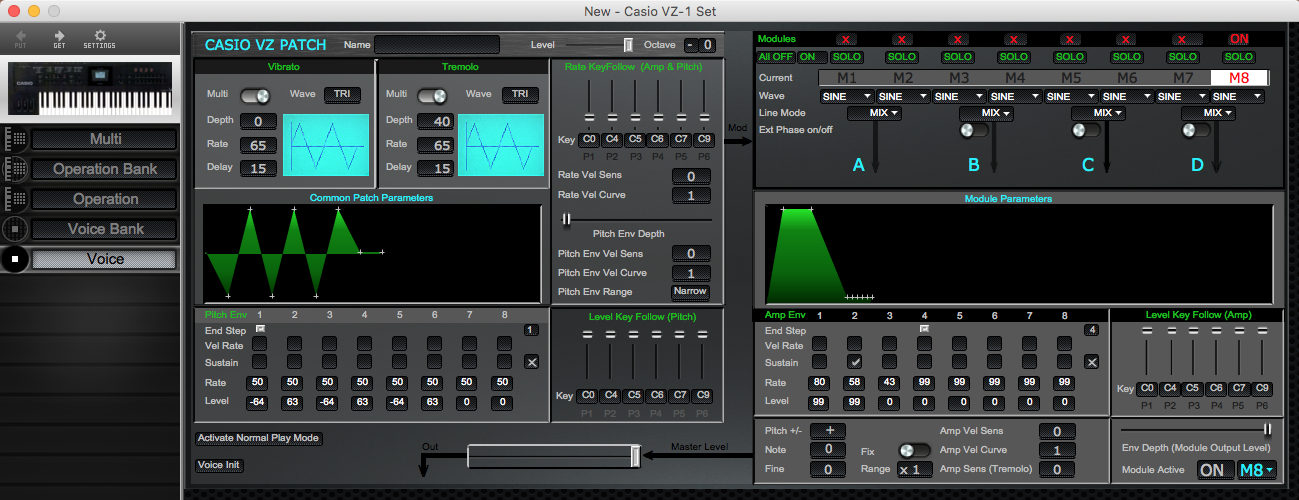This screenshot has height=500, width=1299.
Task: Select the M8 module tab
Action: tap(1239, 77)
